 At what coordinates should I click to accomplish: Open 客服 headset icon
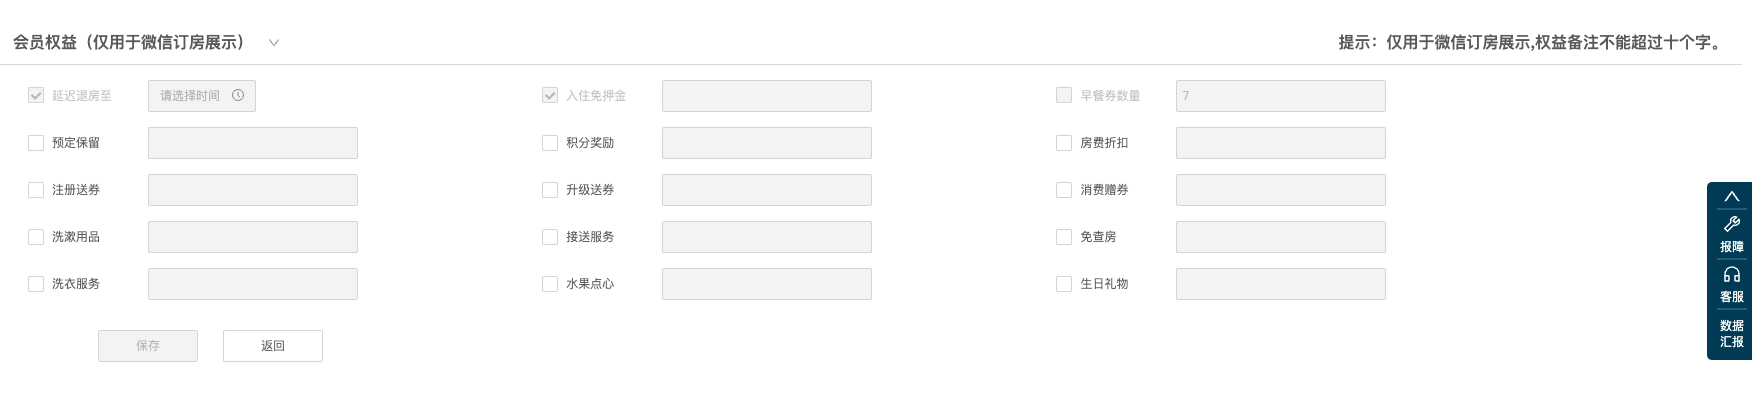click(1732, 274)
